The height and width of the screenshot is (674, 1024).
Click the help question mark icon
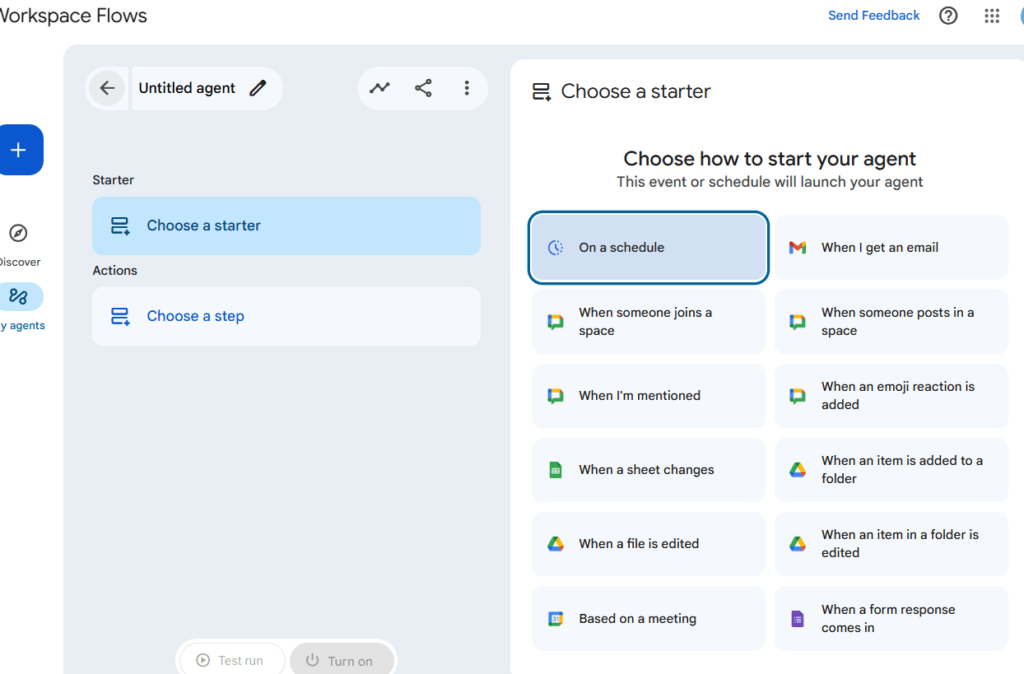pyautogui.click(x=948, y=16)
